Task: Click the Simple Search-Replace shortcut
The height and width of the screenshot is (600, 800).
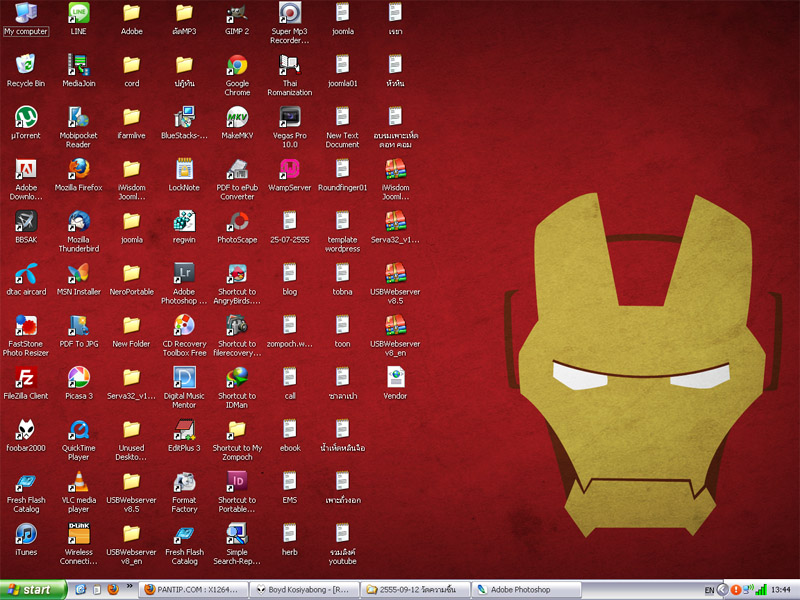Action: pos(237,544)
